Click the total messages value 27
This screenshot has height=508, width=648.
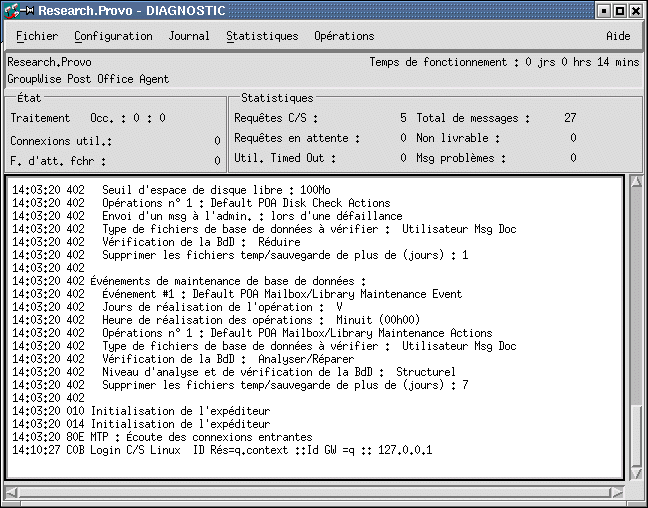[570, 118]
